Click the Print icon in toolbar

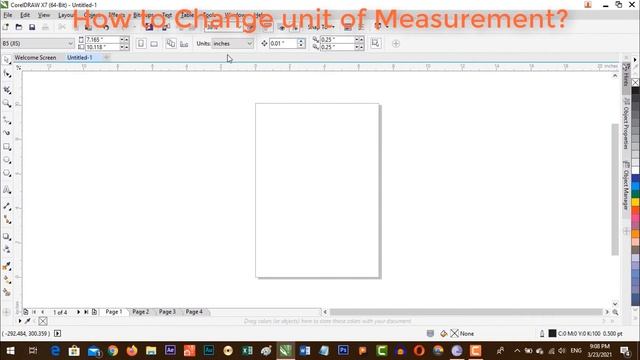(45, 27)
